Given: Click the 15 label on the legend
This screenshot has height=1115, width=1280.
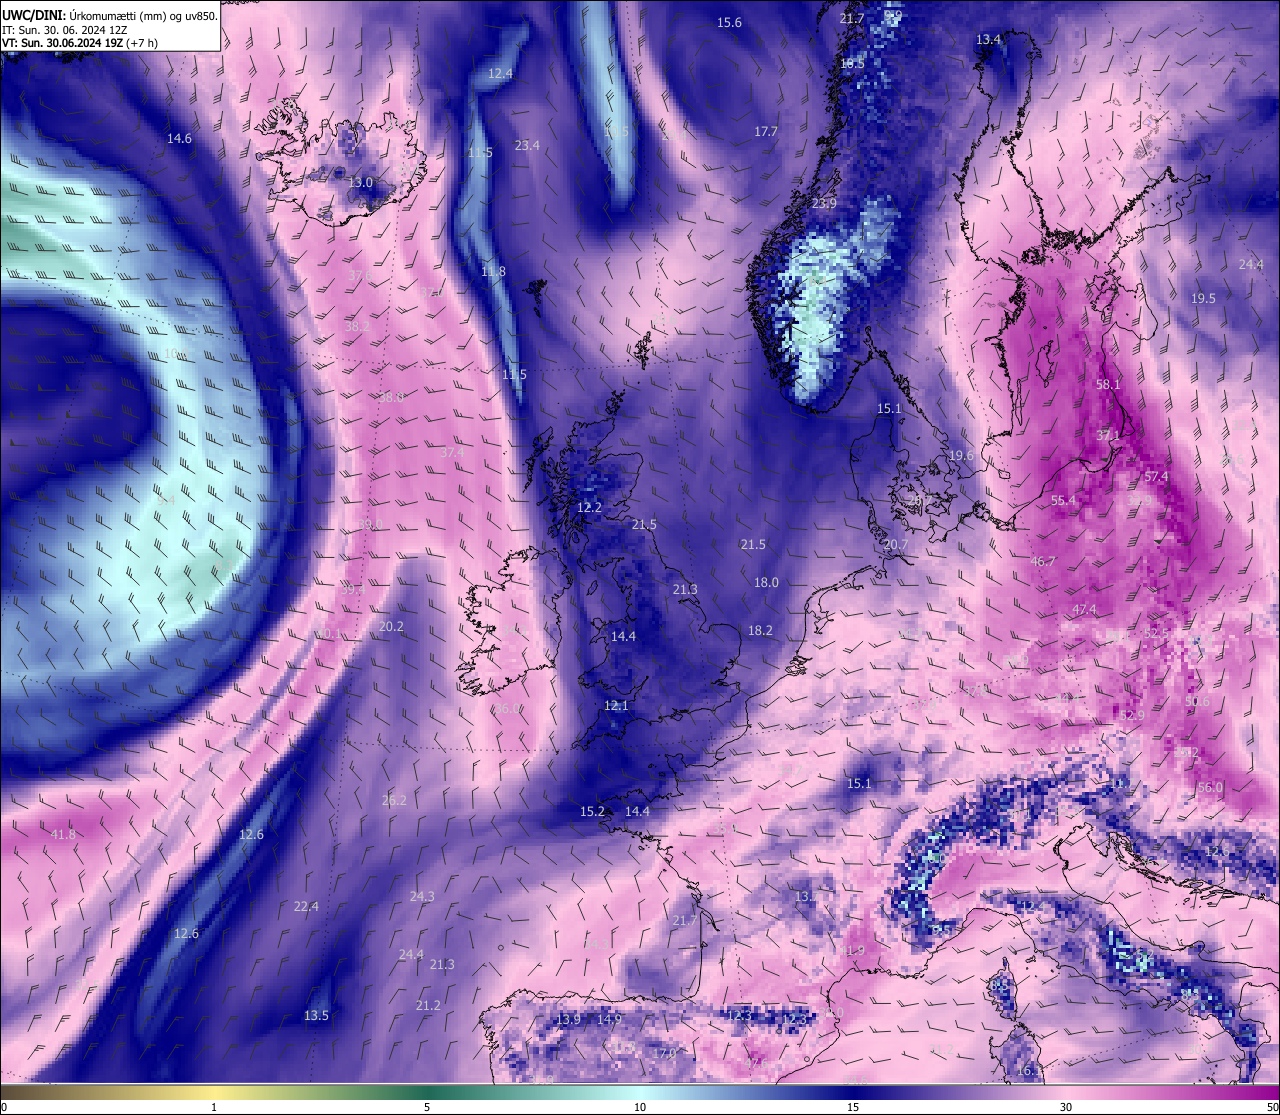Looking at the screenshot, I should tap(853, 1107).
